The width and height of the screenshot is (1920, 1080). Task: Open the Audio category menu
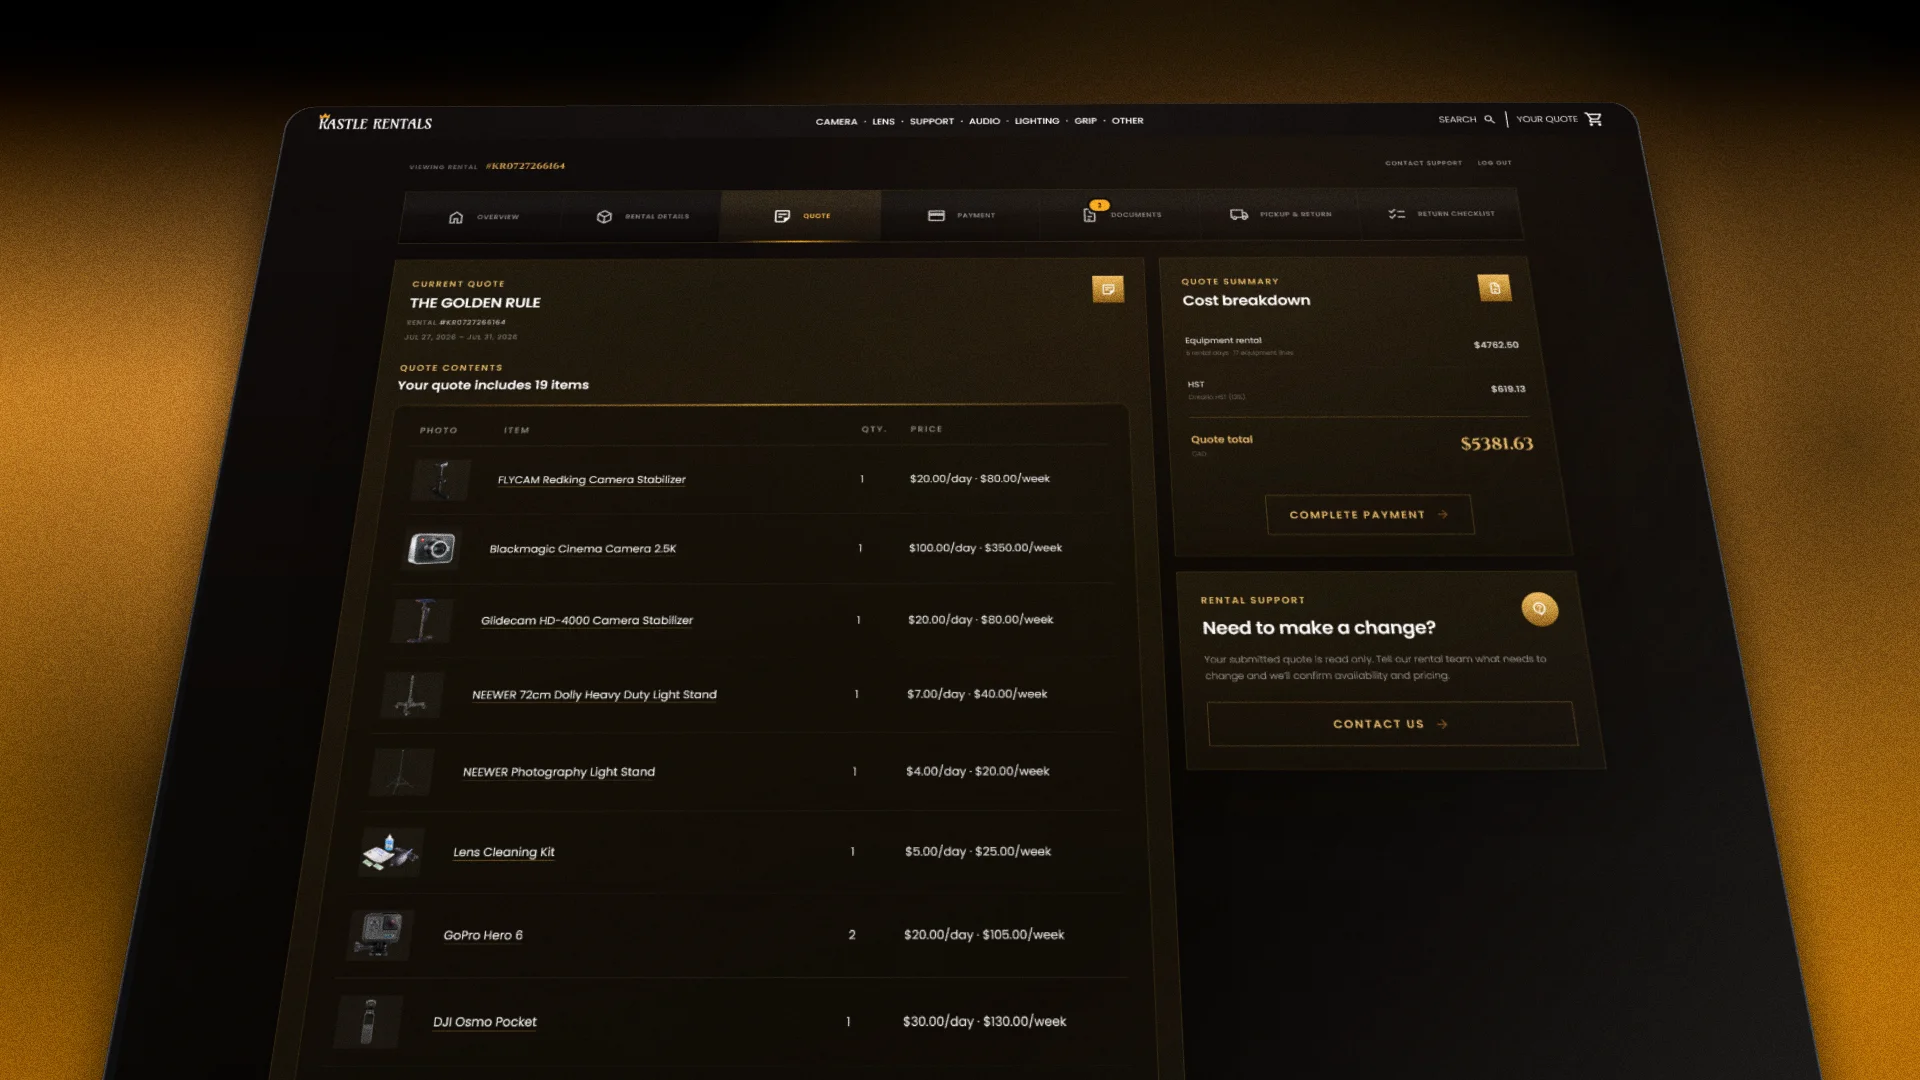(x=984, y=121)
